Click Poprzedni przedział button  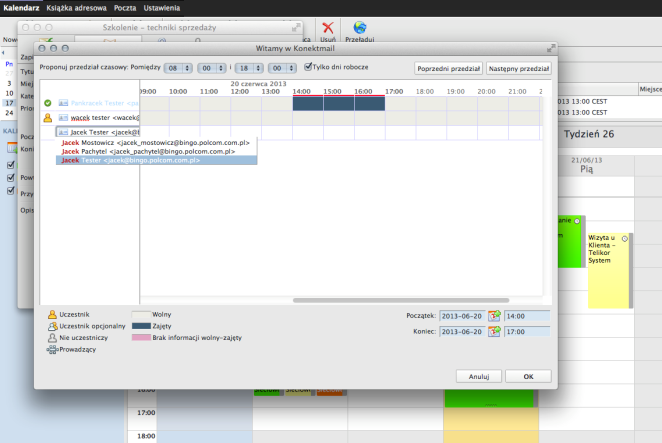pos(448,68)
